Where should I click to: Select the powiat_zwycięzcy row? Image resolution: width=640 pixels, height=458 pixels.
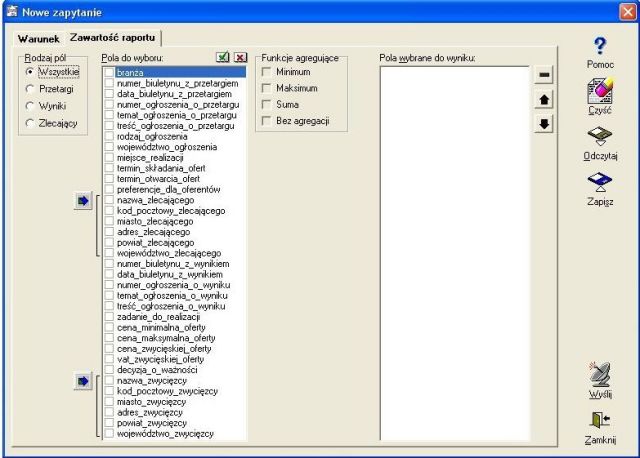[175, 423]
